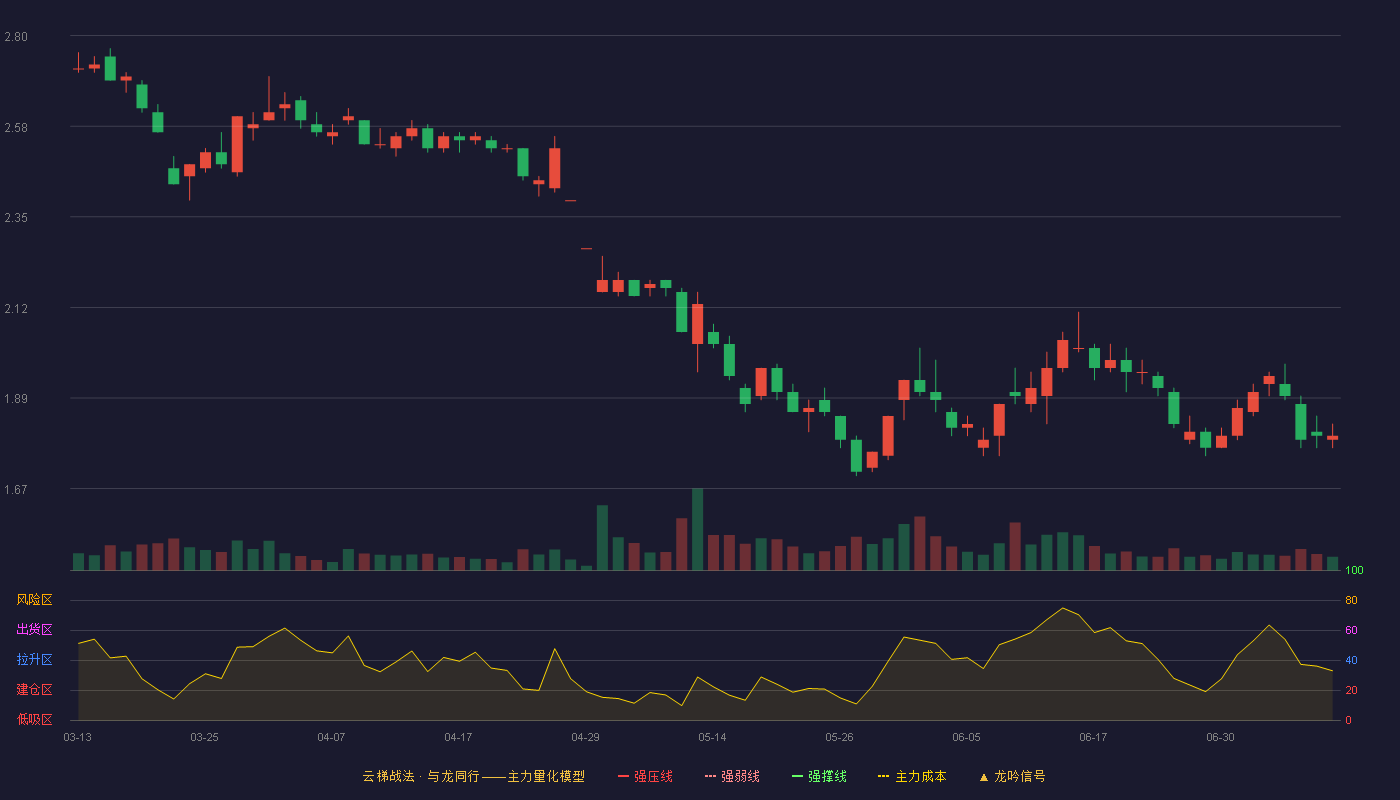Screen dimensions: 1400x800
Task: Click the 06-17 date label
Action: [1093, 737]
